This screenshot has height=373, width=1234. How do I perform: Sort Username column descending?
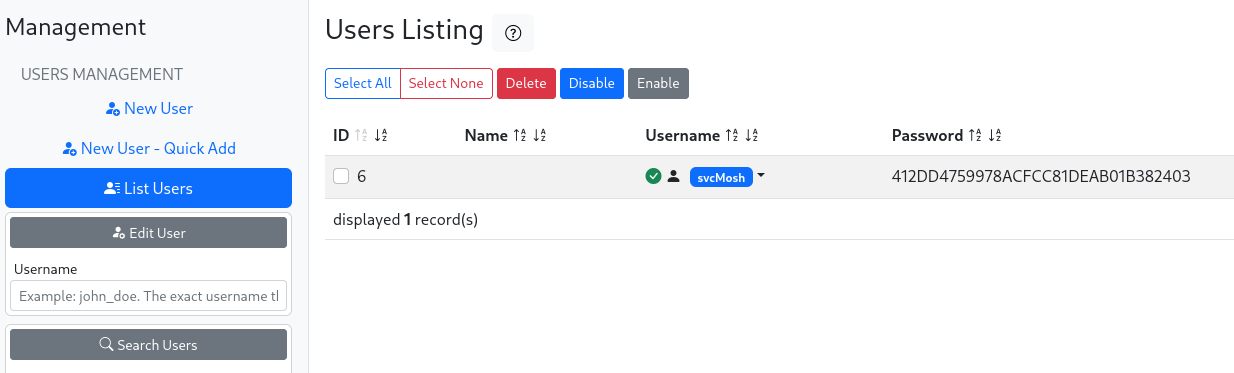751,136
